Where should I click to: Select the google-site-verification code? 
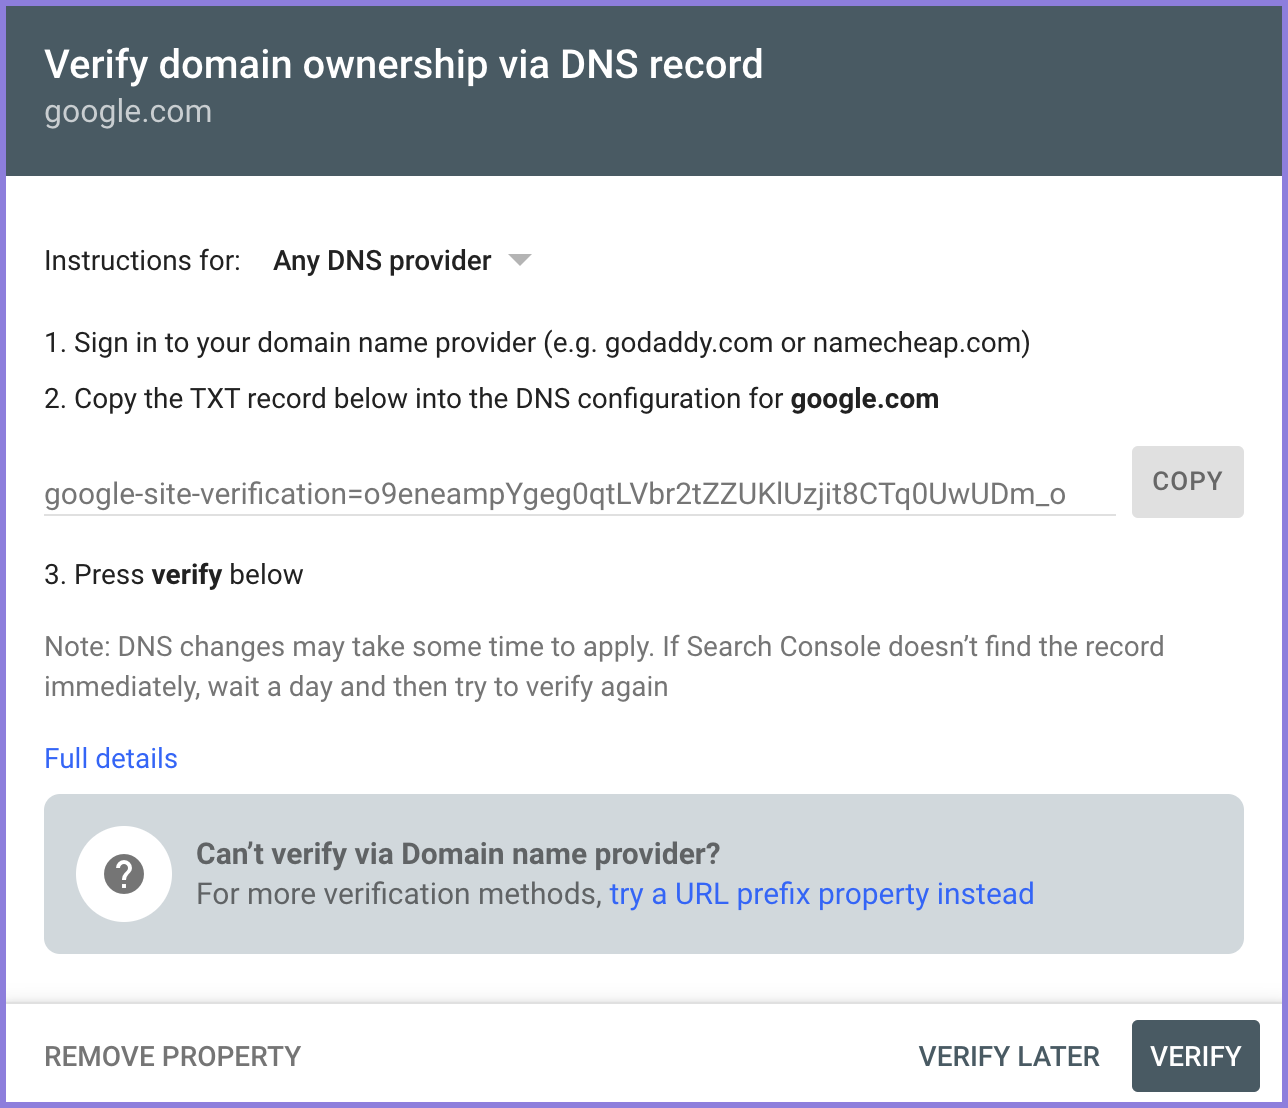(x=554, y=494)
